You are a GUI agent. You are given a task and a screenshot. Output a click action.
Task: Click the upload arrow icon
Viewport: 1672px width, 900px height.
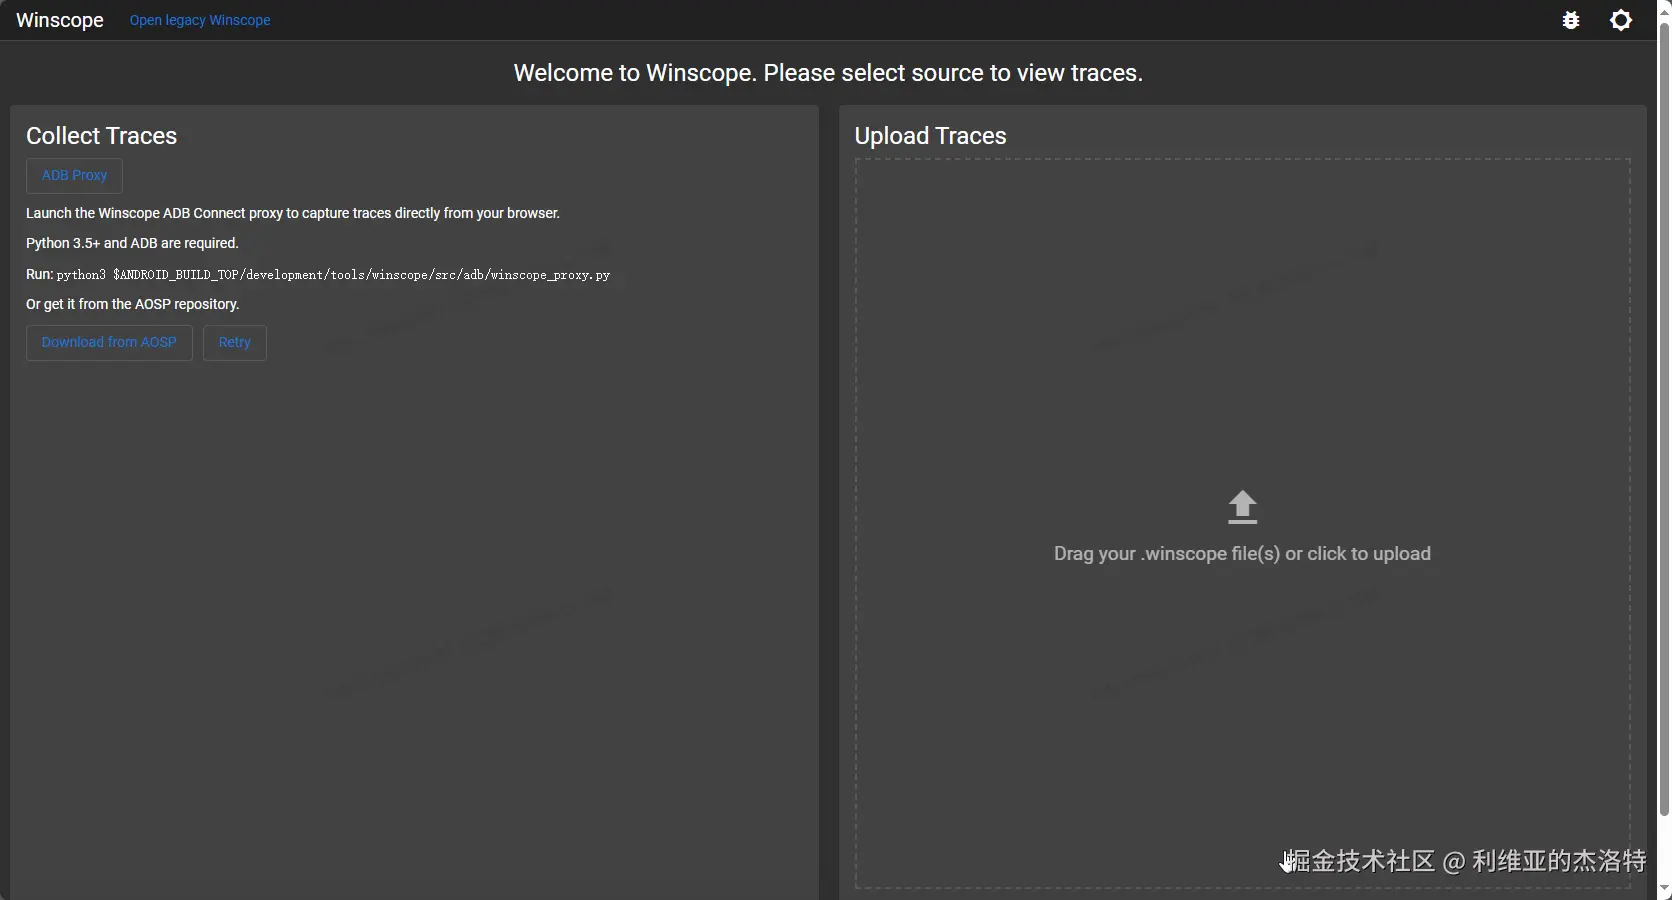coord(1242,507)
